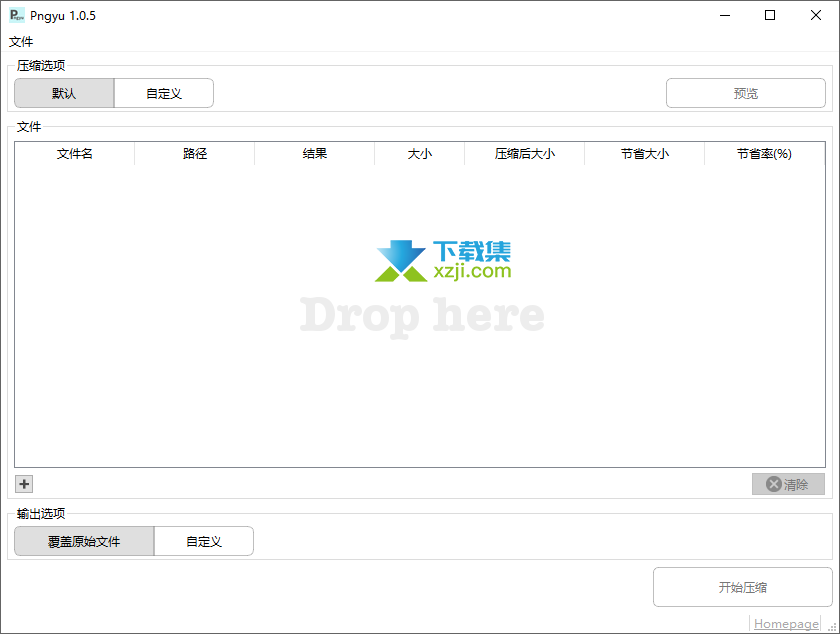Sort by 节省率(%) column header
Screen dimensions: 840x634
pyautogui.click(x=765, y=154)
